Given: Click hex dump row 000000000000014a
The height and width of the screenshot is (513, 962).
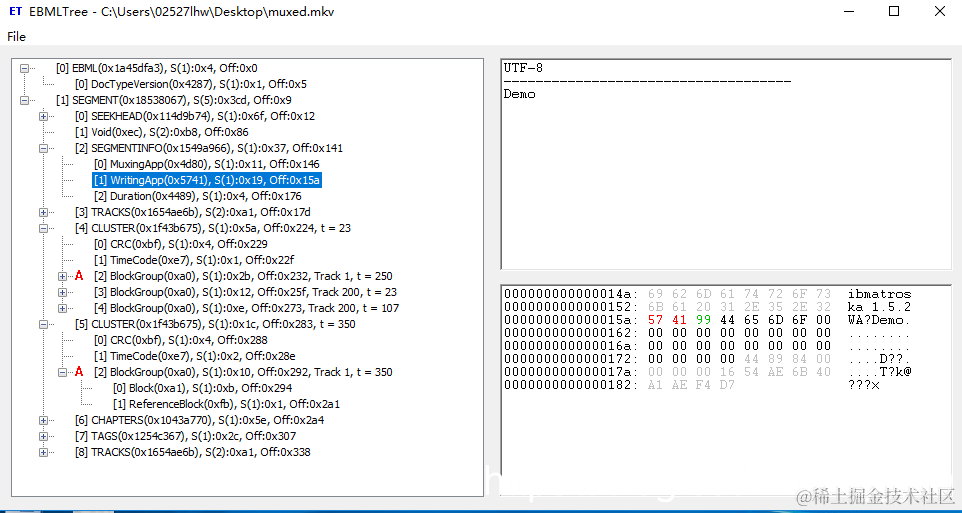Looking at the screenshot, I should pyautogui.click(x=707, y=294).
